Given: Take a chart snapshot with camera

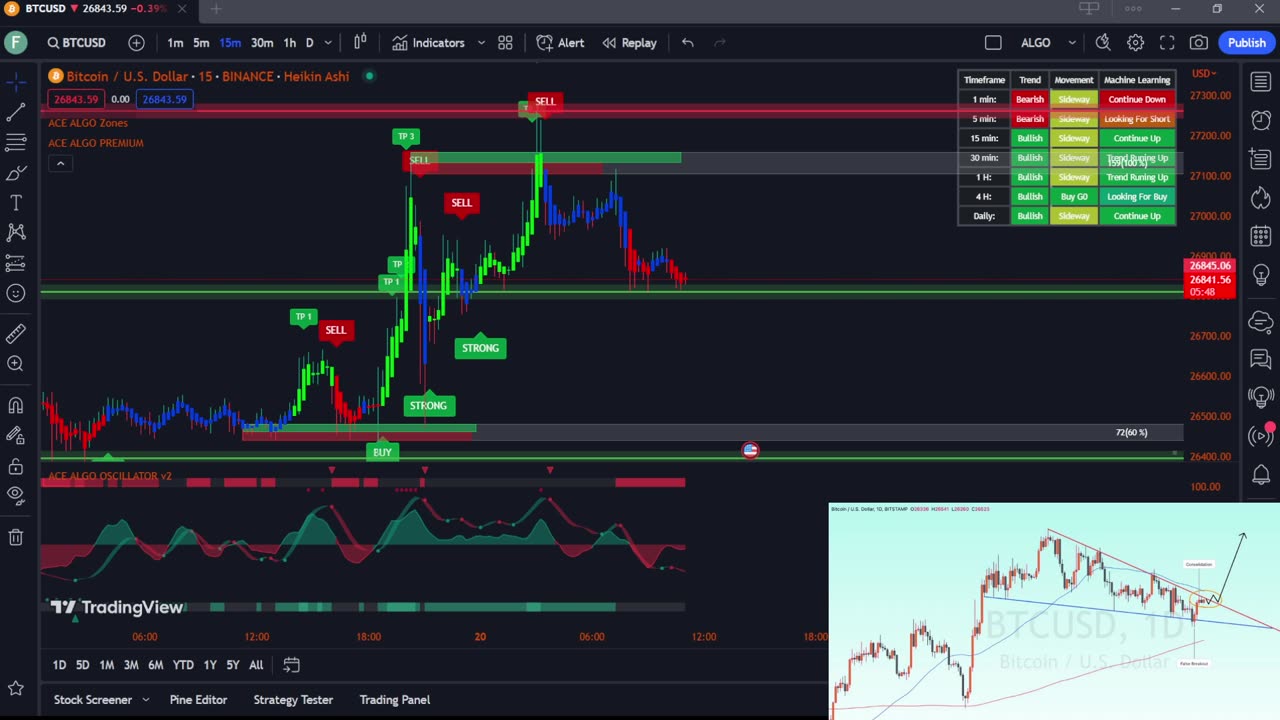Looking at the screenshot, I should coord(1199,43).
